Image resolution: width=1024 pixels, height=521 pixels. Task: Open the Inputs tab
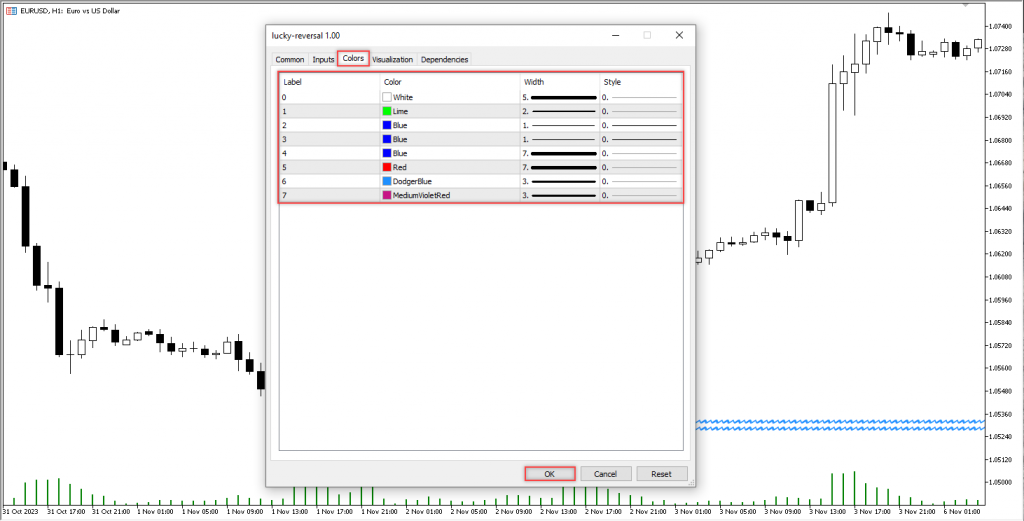point(323,59)
